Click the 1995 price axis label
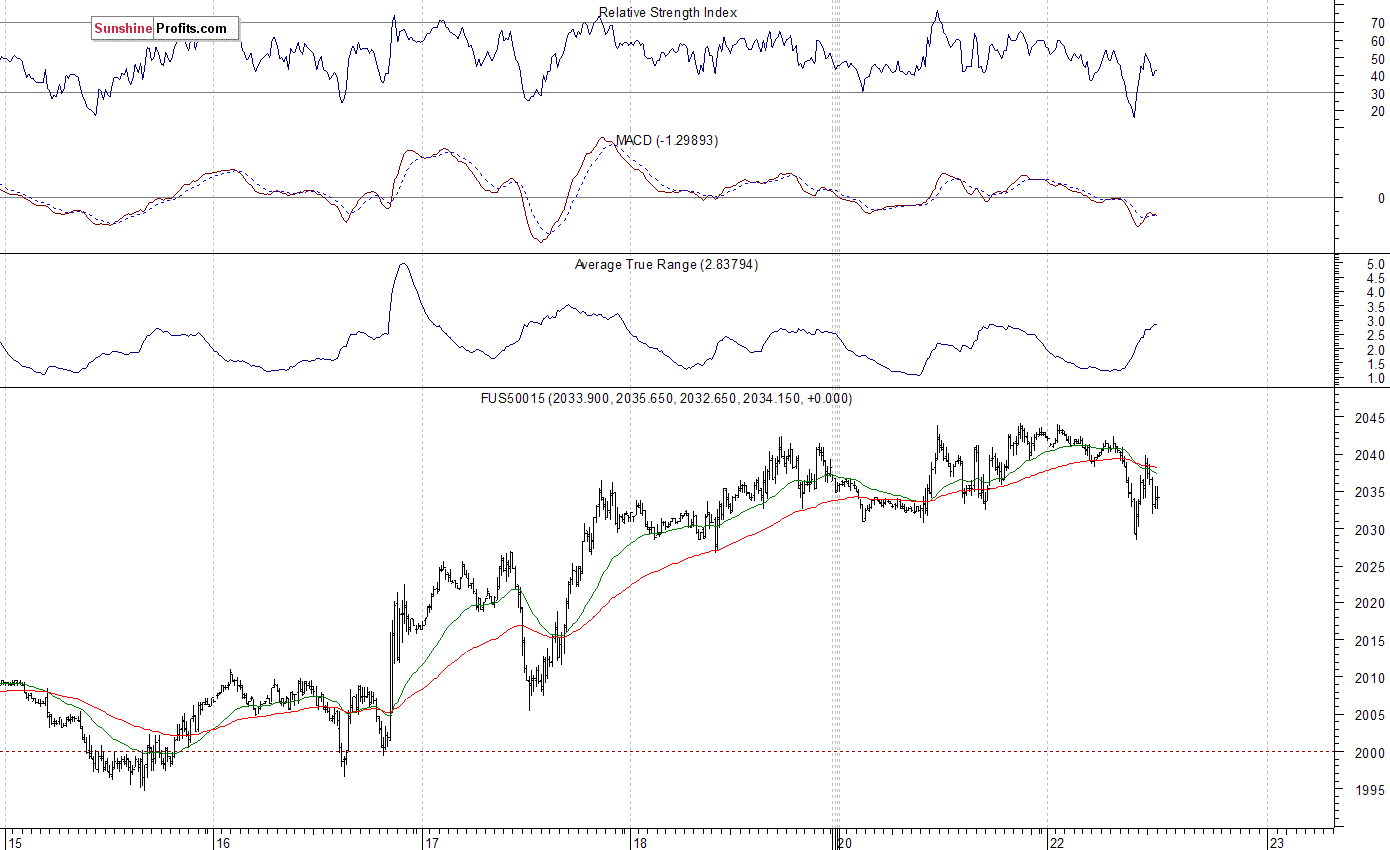The height and width of the screenshot is (850, 1390). pyautogui.click(x=1371, y=790)
